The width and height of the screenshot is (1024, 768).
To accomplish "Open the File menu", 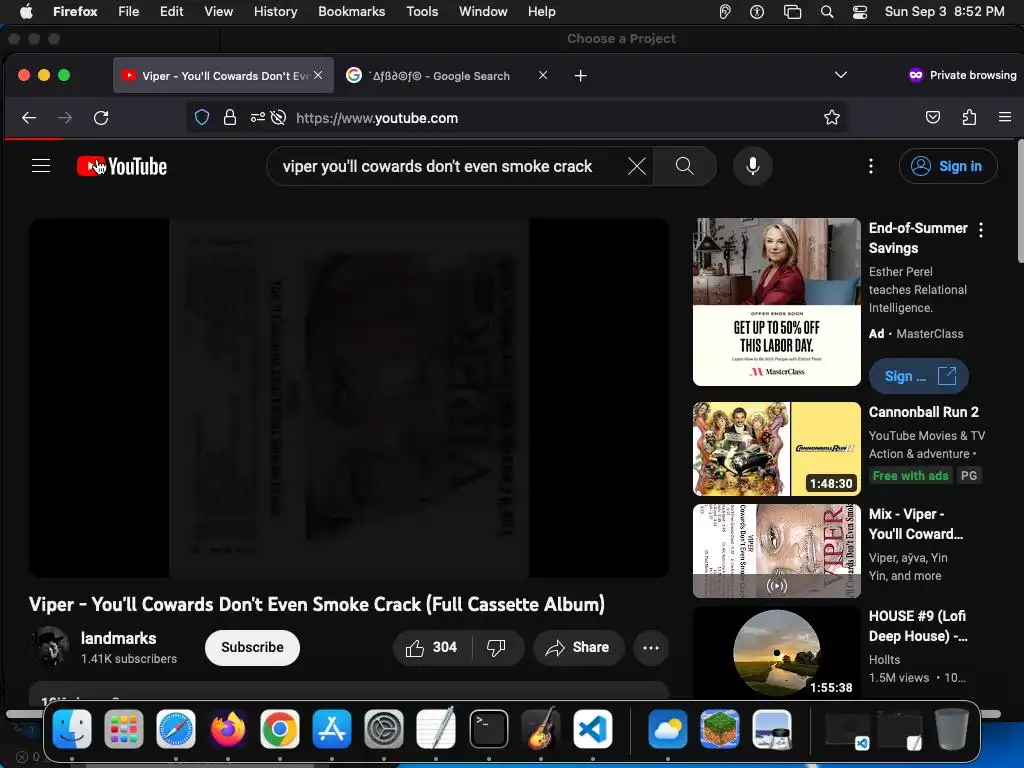I will point(129,12).
